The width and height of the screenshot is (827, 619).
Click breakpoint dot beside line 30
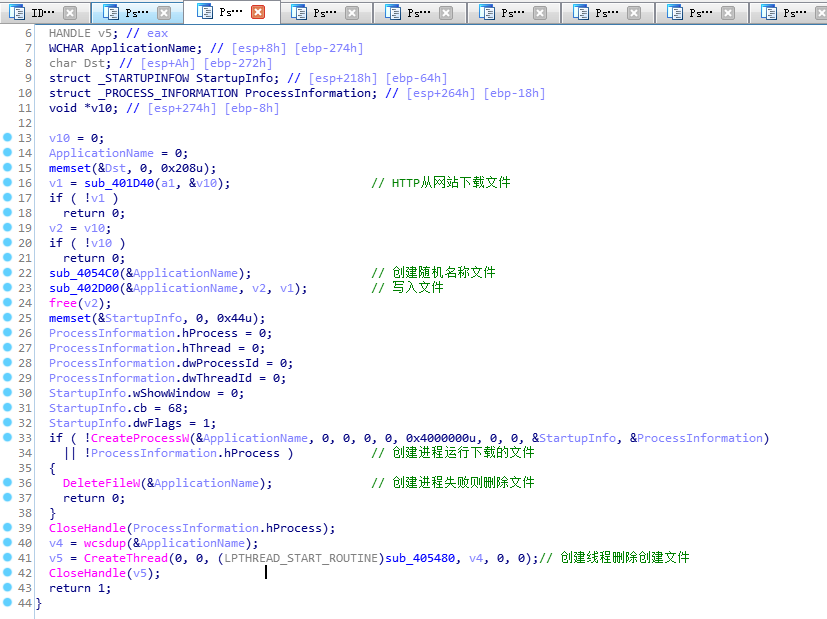pos(7,392)
